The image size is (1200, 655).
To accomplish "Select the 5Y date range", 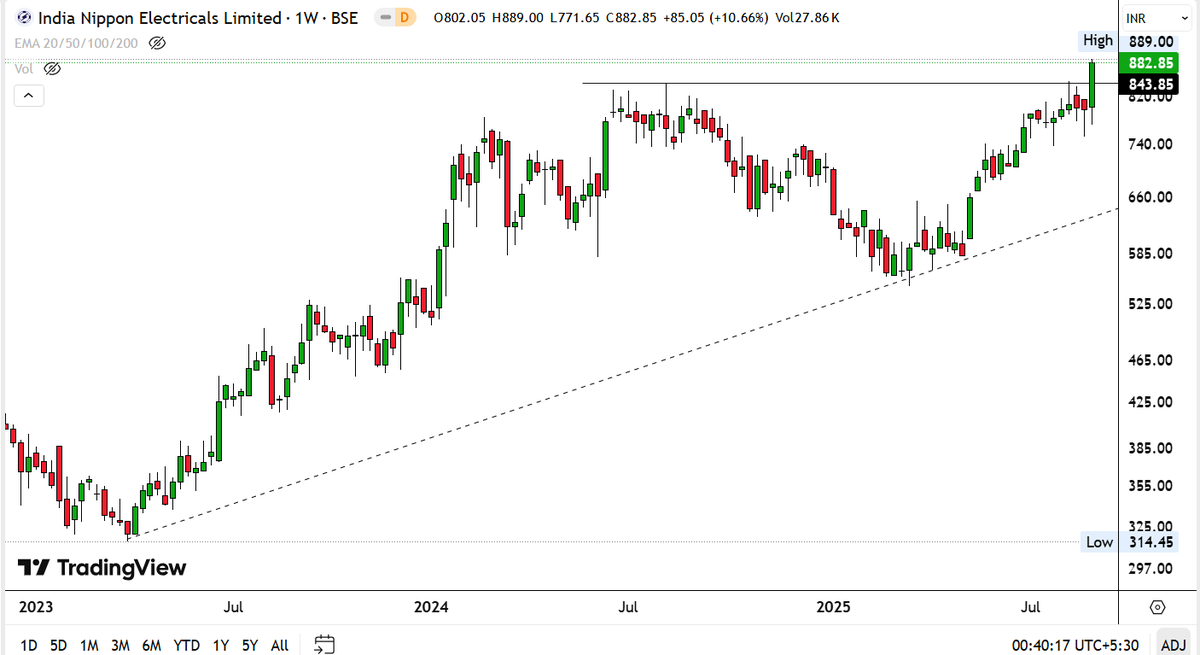I will (x=250, y=645).
